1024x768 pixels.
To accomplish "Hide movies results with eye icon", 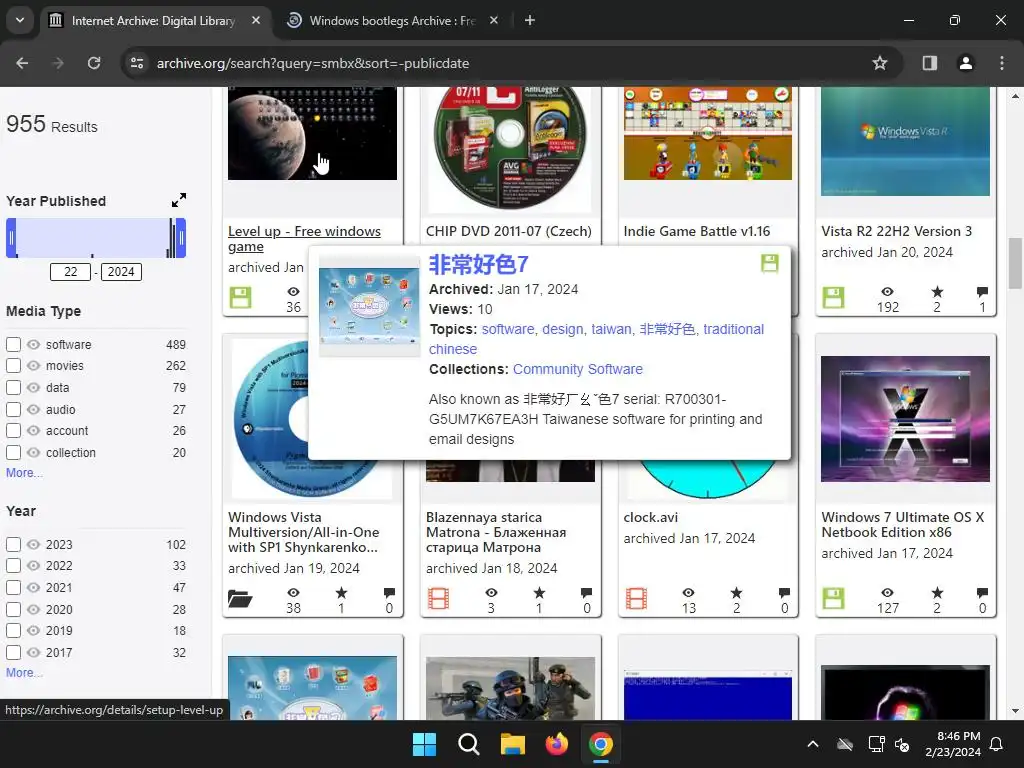I will click(33, 366).
